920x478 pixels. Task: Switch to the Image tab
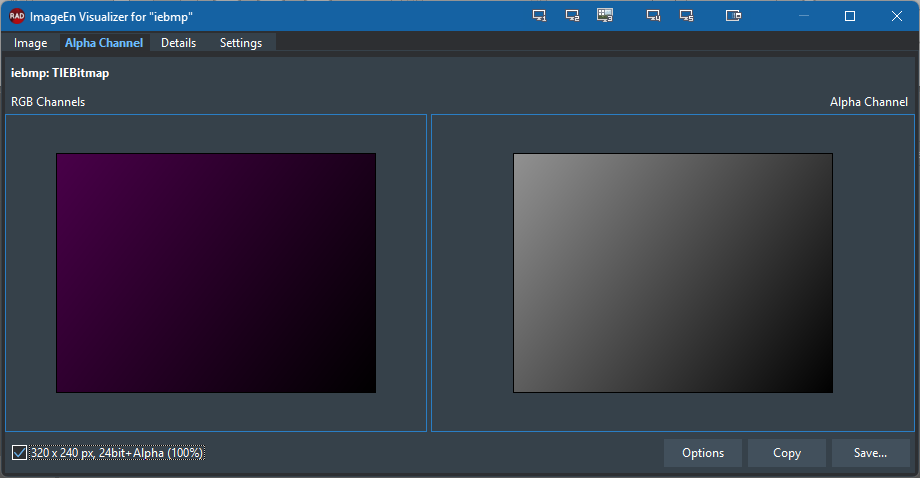pyautogui.click(x=31, y=43)
